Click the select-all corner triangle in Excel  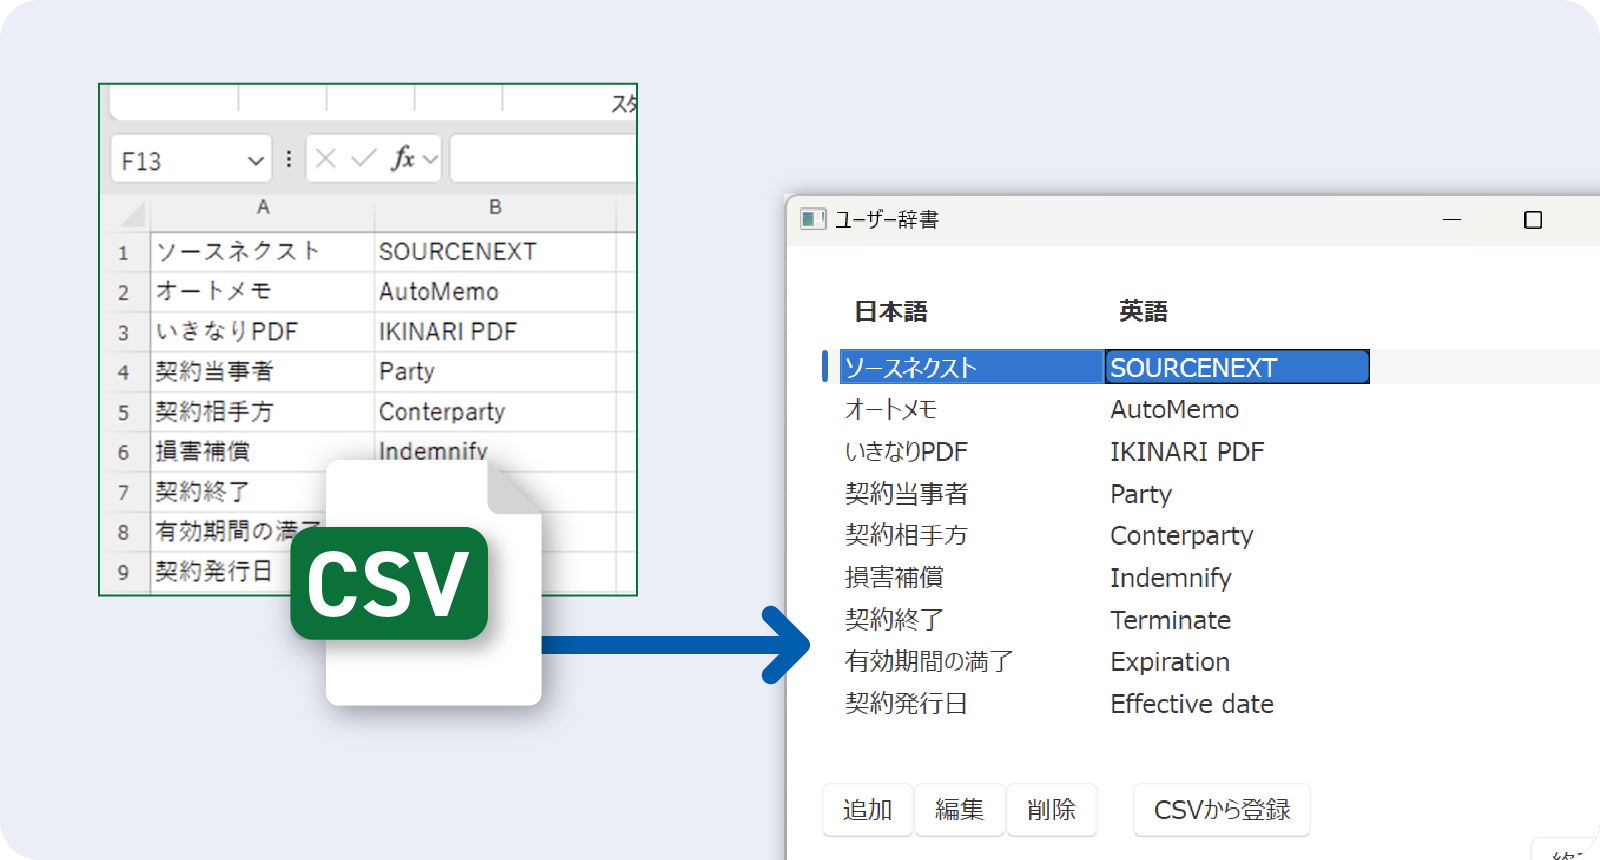click(133, 213)
